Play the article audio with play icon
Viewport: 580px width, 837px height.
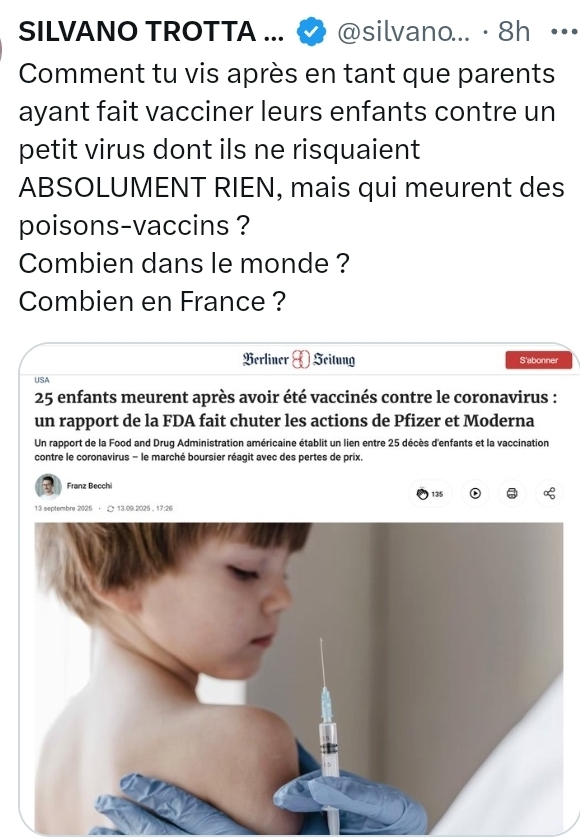[475, 493]
